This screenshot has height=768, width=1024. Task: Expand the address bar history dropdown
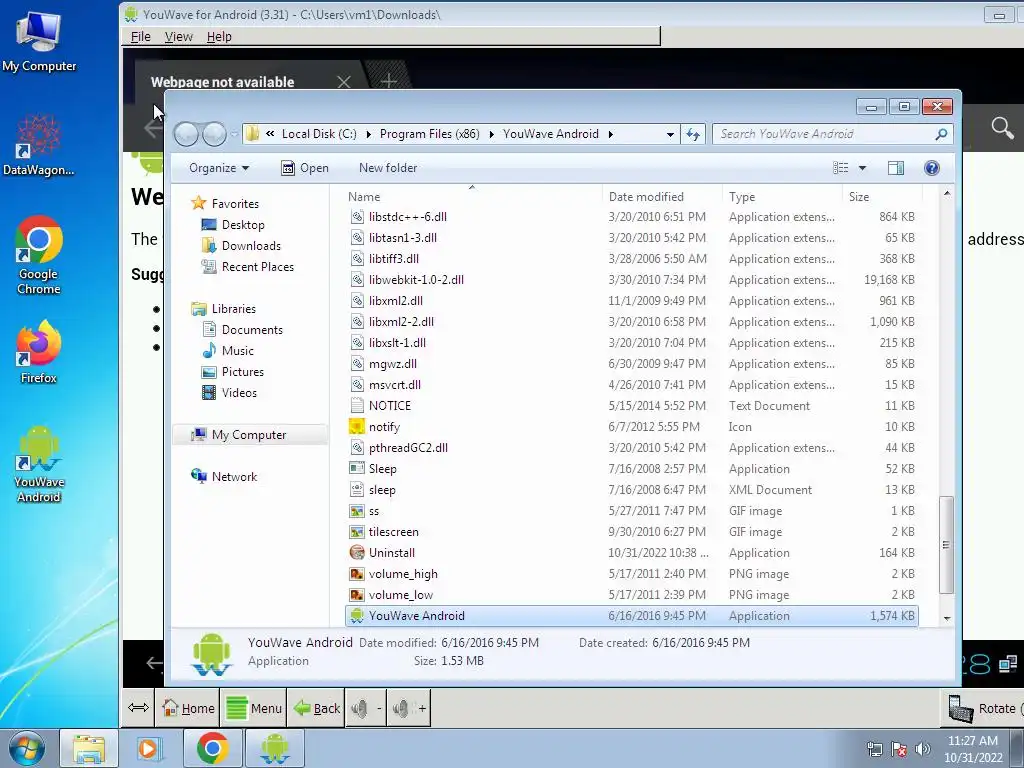click(670, 135)
